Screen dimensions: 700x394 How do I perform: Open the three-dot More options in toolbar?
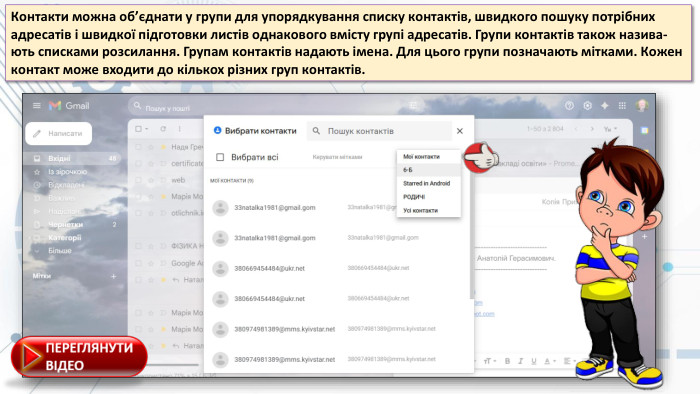(x=179, y=129)
